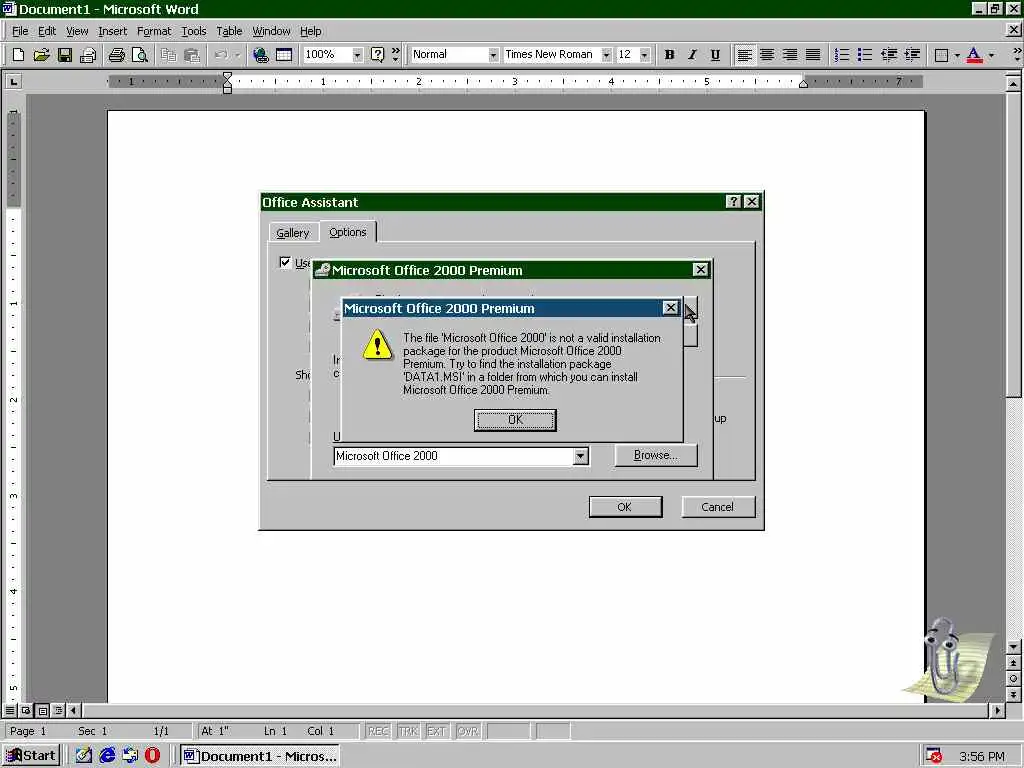
Task: Open the Zoom 100% dropdown
Action: point(357,55)
